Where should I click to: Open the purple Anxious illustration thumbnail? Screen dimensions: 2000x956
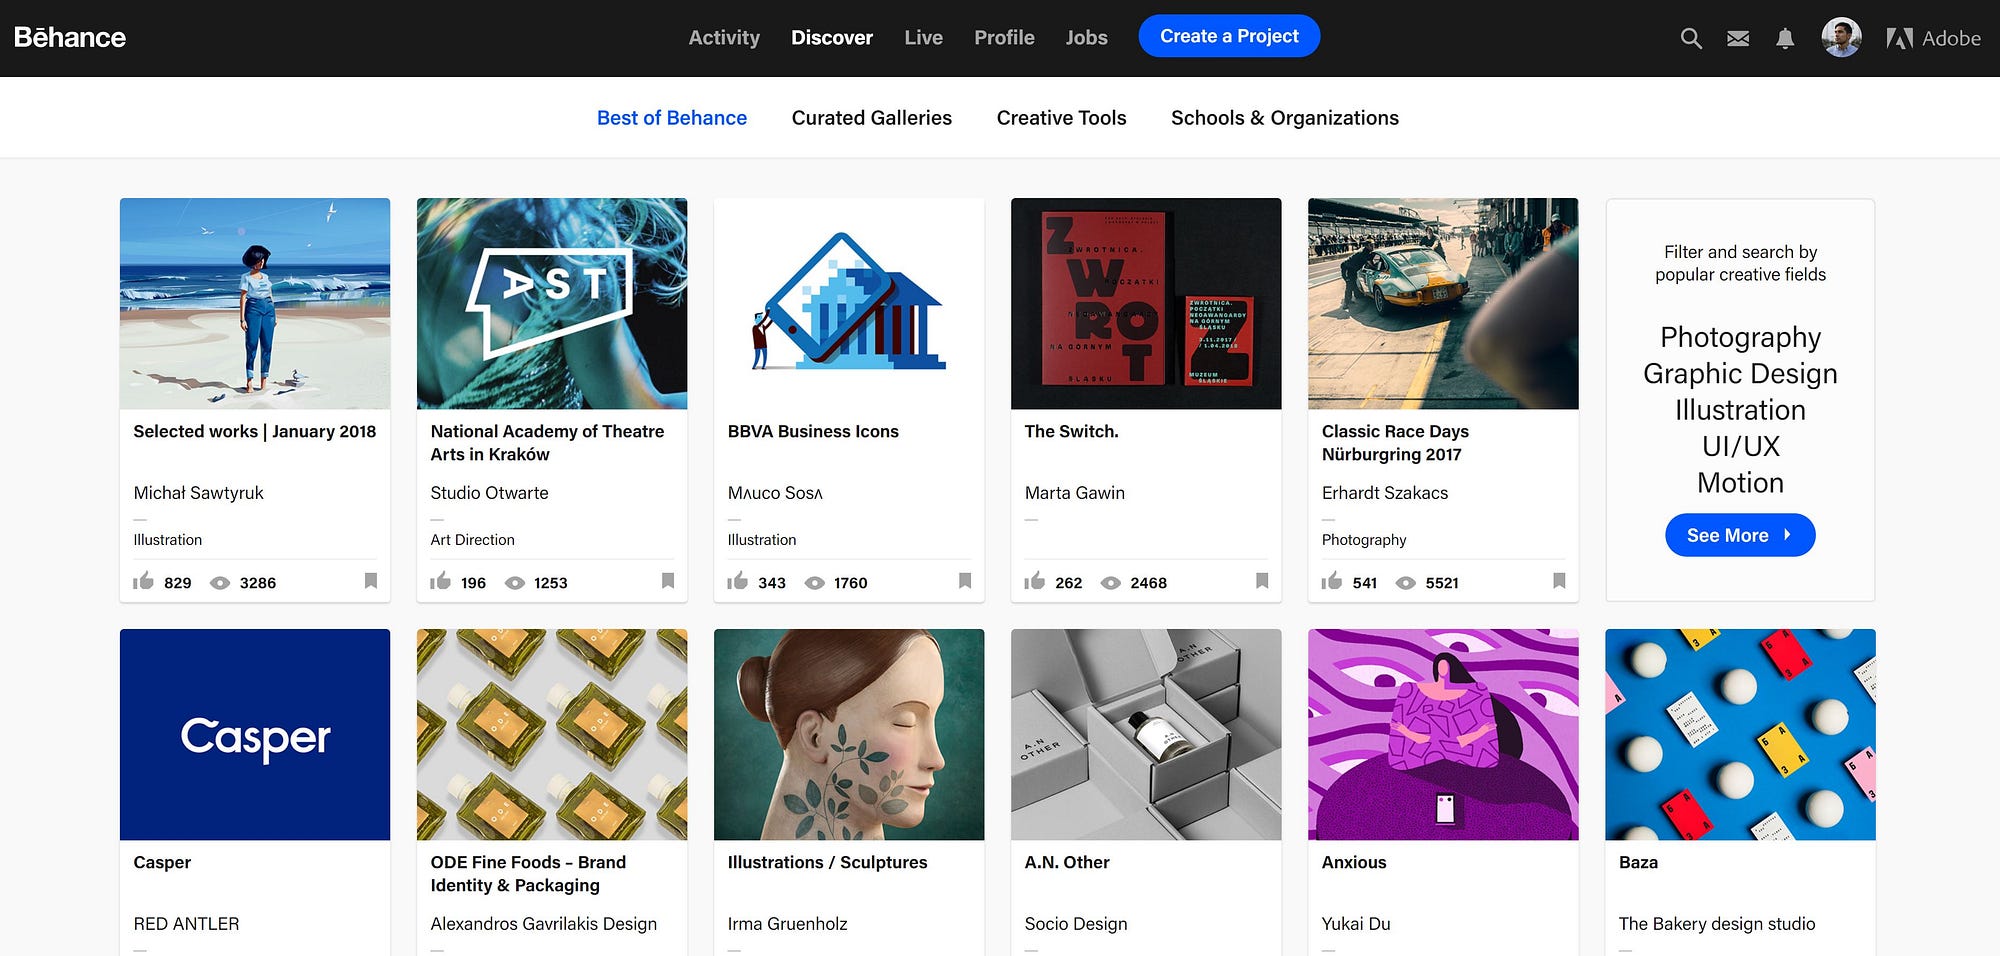point(1443,734)
